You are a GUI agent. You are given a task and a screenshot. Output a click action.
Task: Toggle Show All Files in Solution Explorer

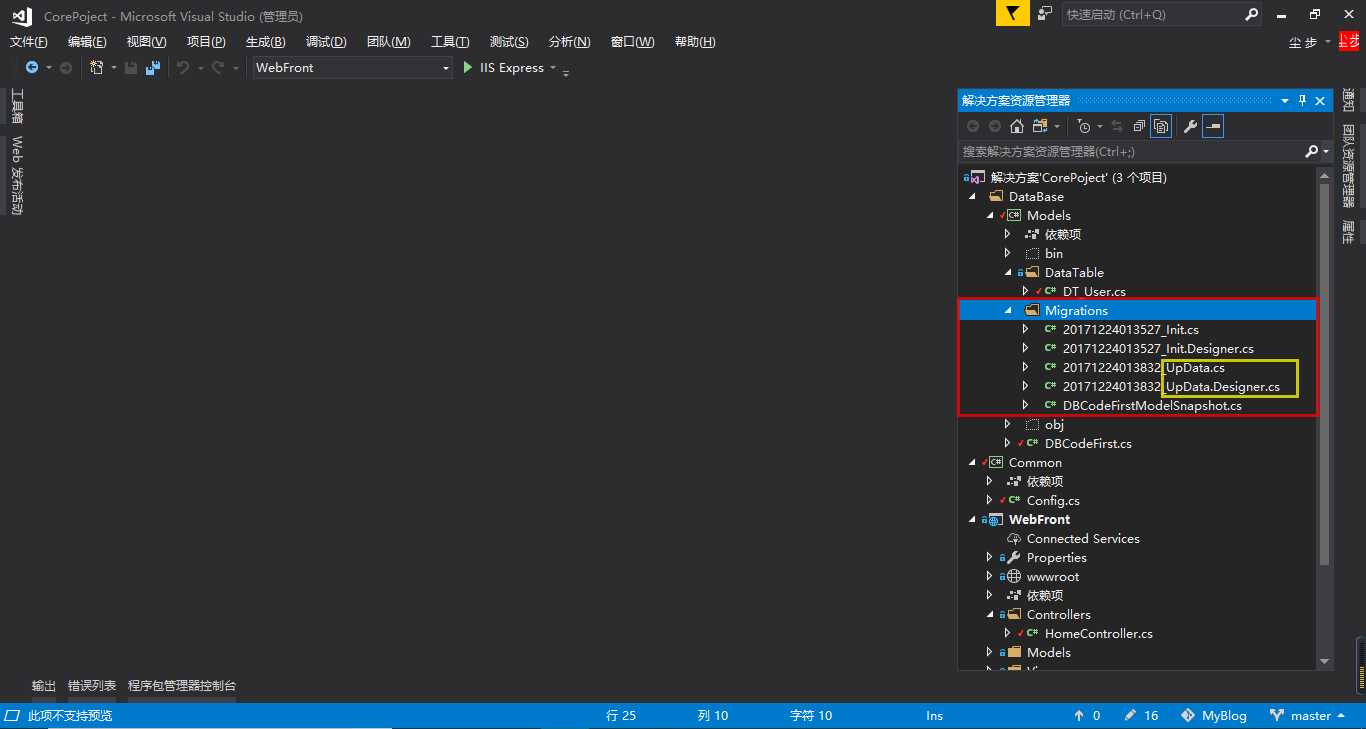[x=1161, y=126]
